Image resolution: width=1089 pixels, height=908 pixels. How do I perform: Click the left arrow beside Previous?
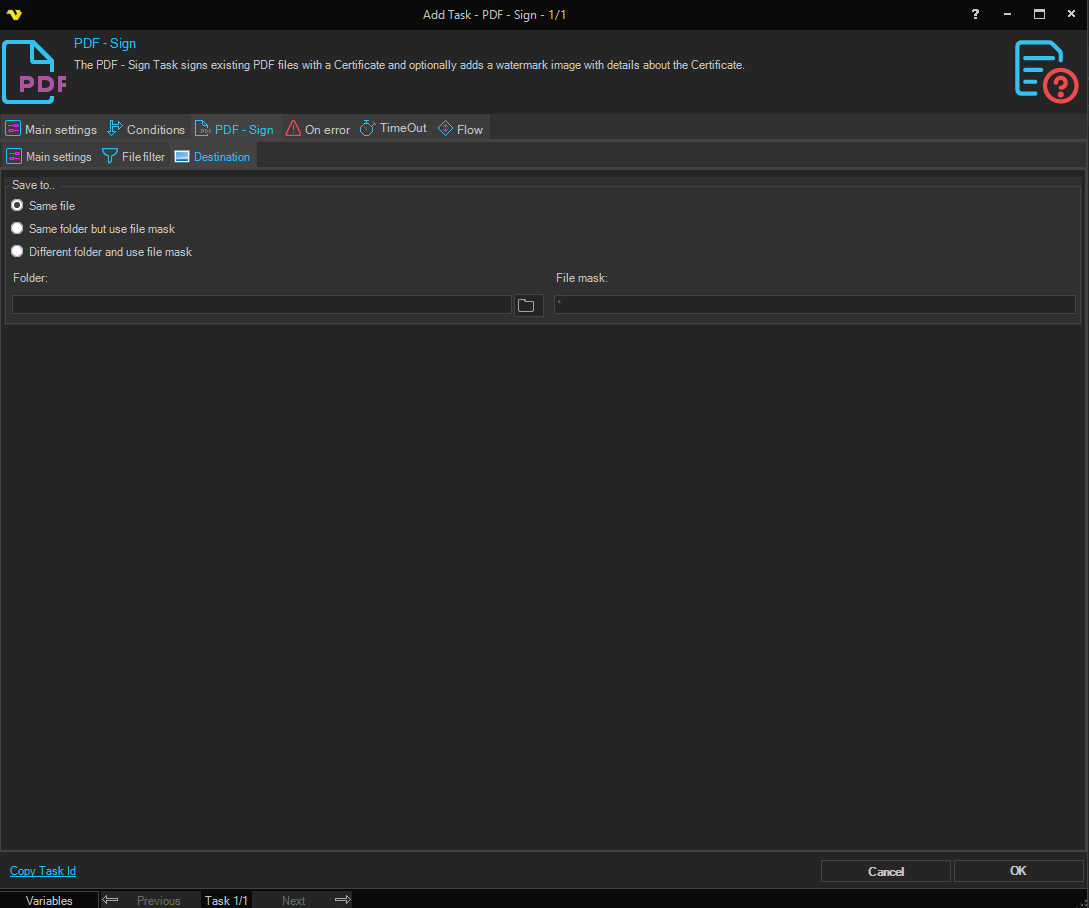coord(111,900)
